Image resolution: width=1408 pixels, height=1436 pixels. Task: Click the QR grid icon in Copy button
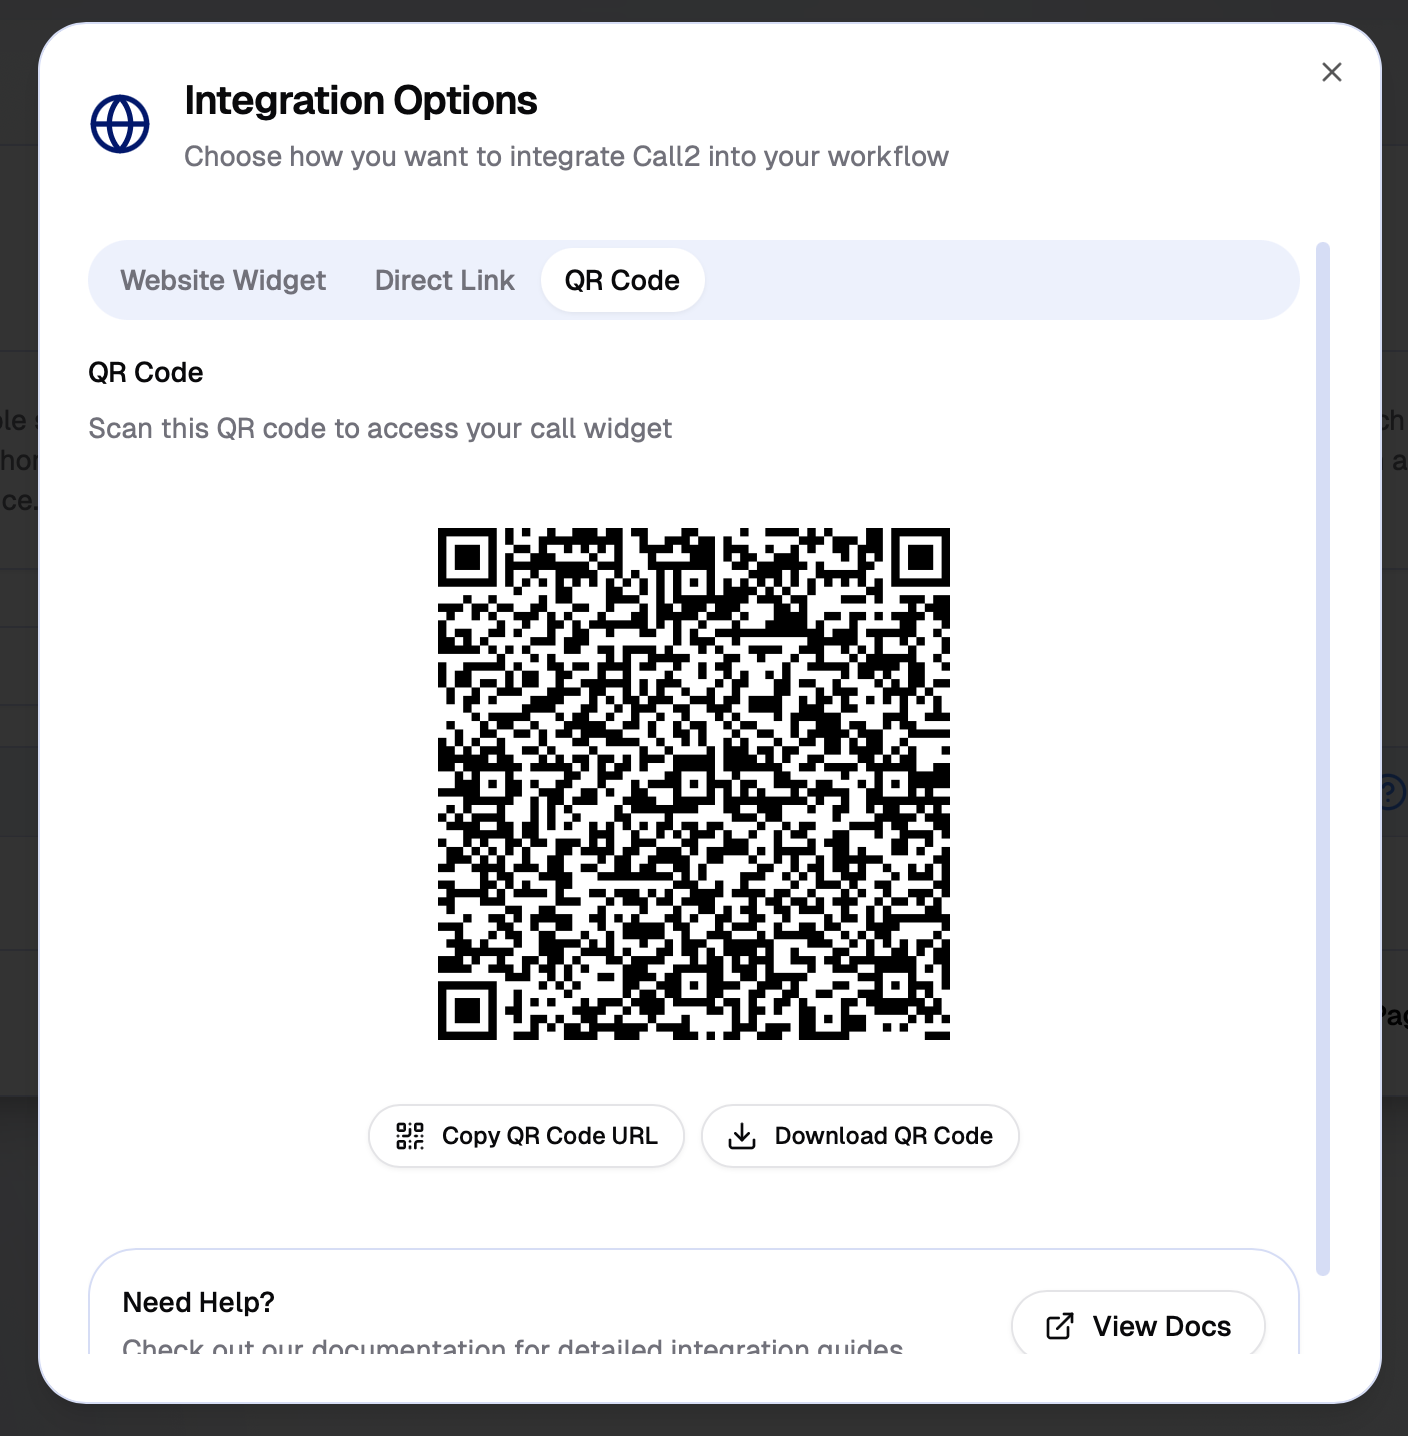tap(410, 1136)
